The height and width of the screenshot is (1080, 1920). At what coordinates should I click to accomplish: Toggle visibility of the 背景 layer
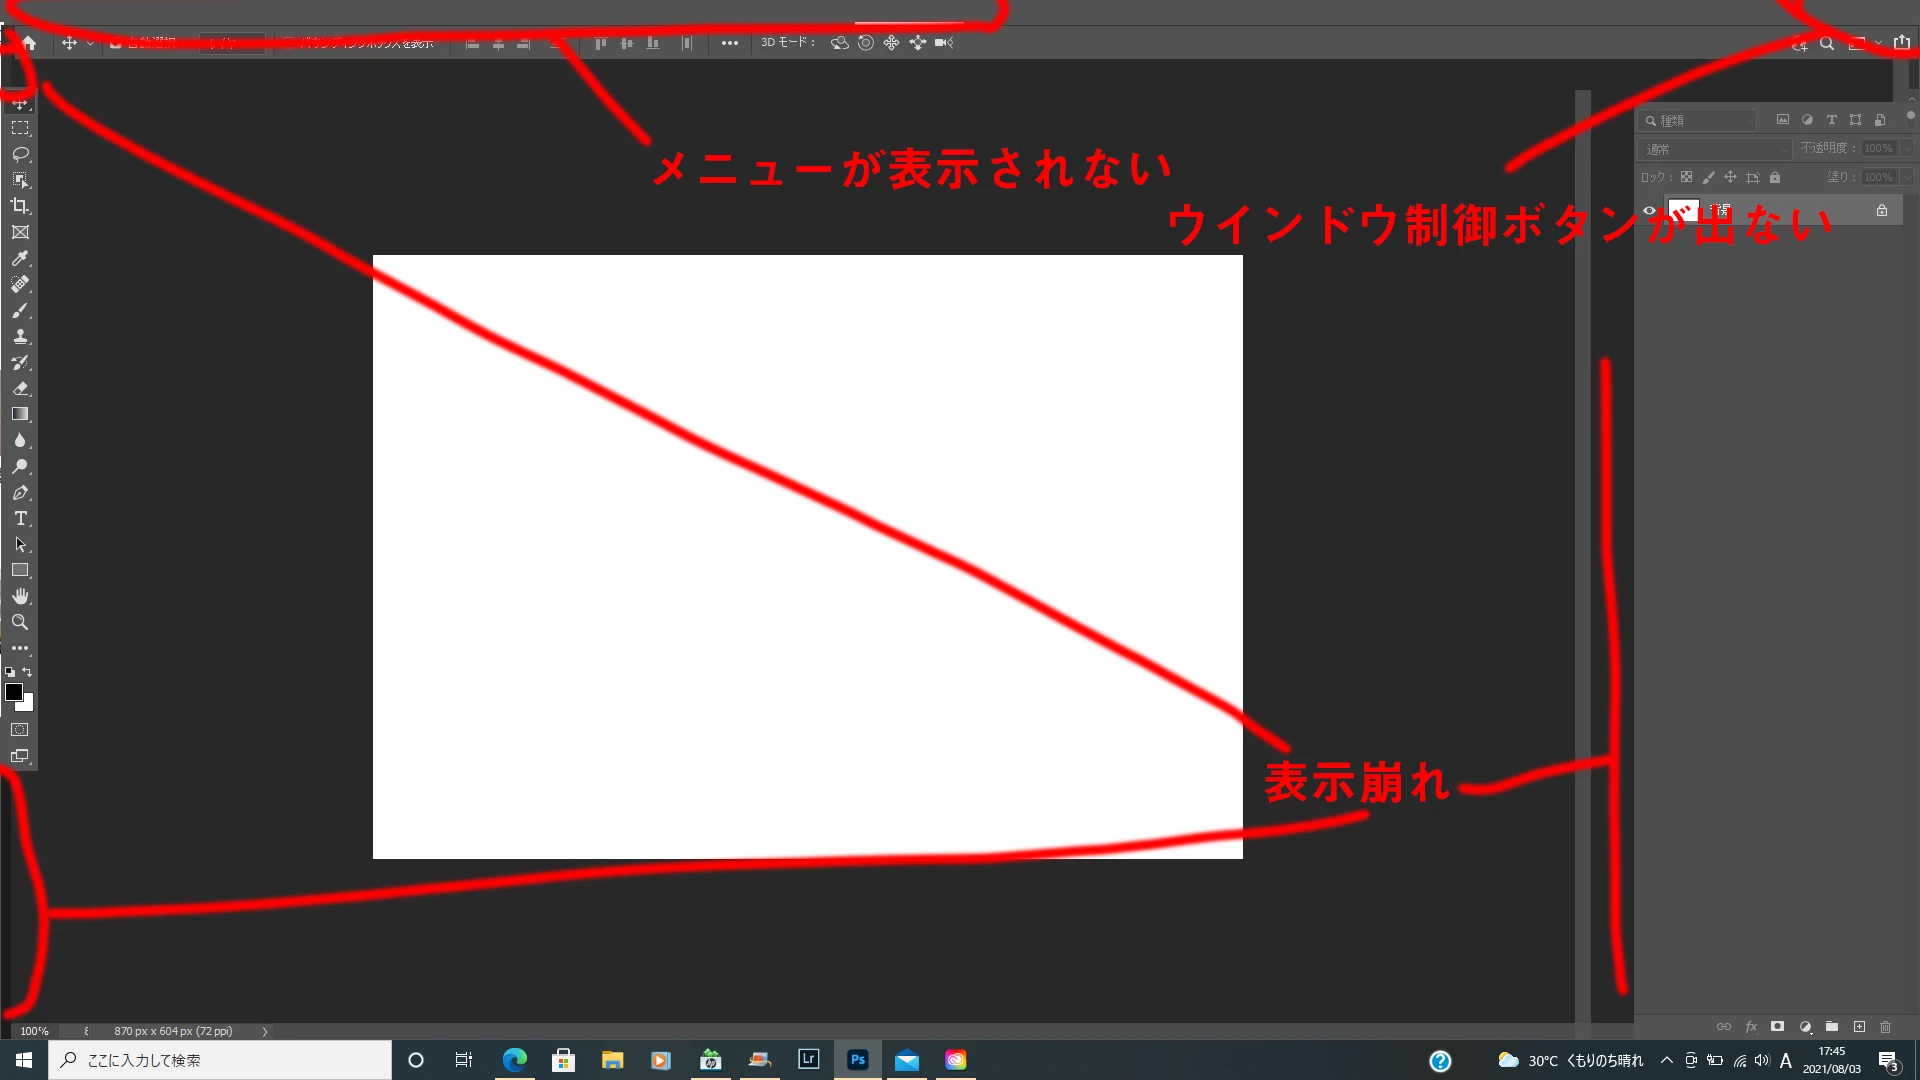[1650, 211]
